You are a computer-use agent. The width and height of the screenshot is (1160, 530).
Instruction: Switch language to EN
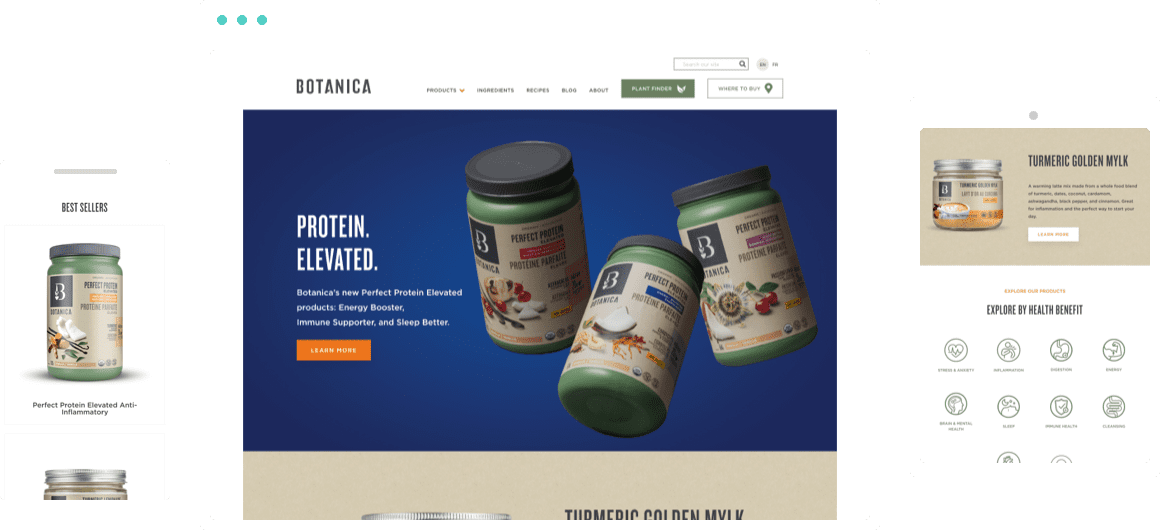pos(763,64)
